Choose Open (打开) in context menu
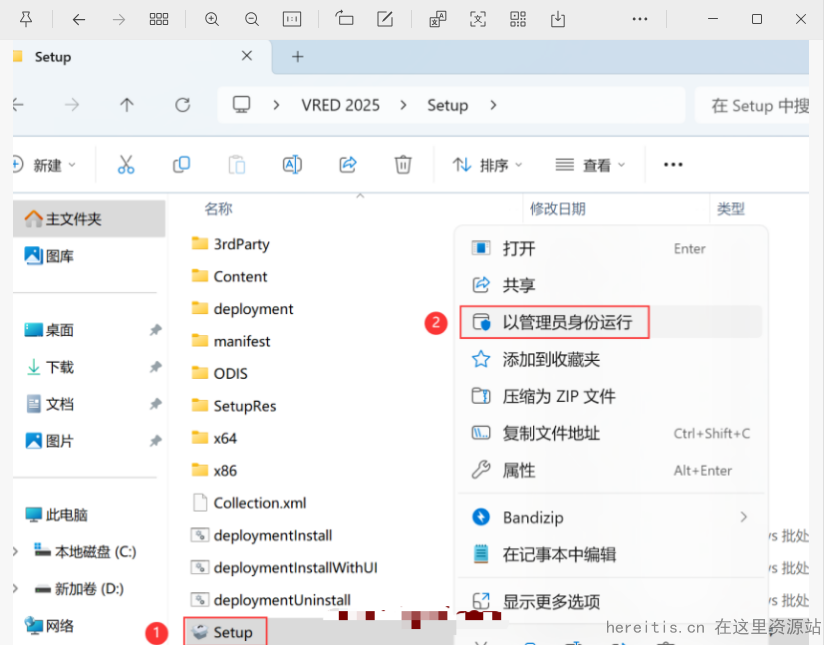 (611, 248)
